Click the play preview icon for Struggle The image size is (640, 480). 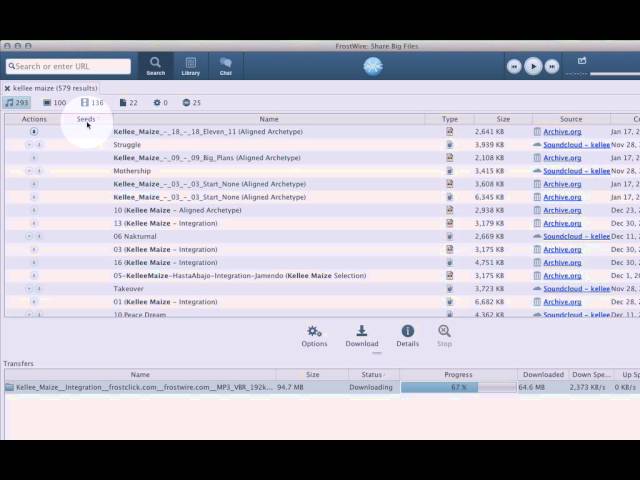click(x=29, y=144)
